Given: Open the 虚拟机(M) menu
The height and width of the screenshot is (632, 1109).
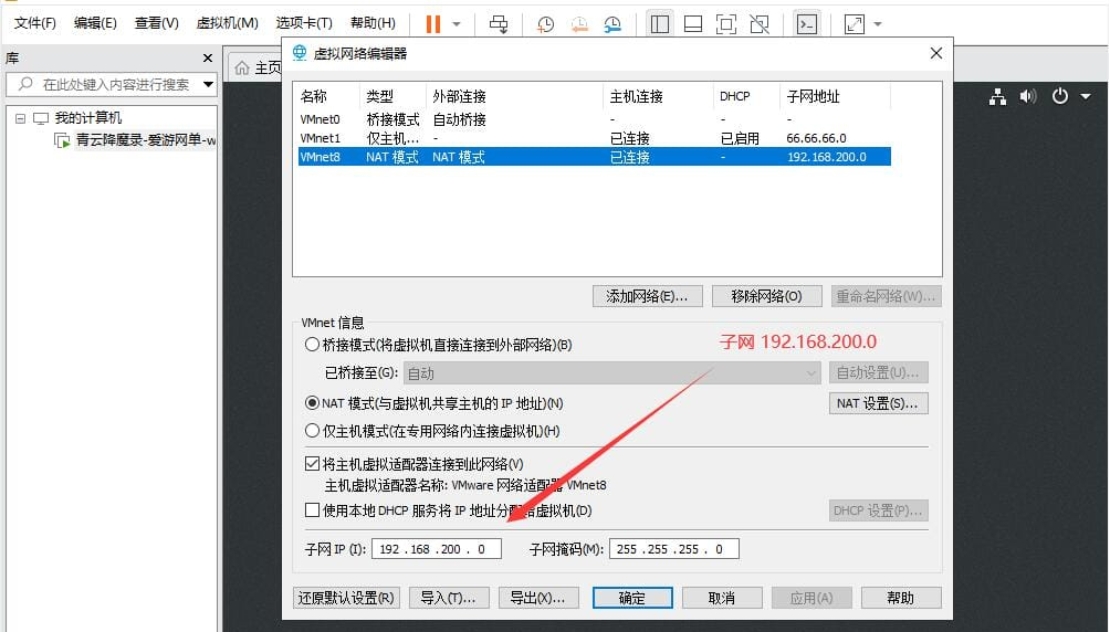Looking at the screenshot, I should (x=227, y=23).
